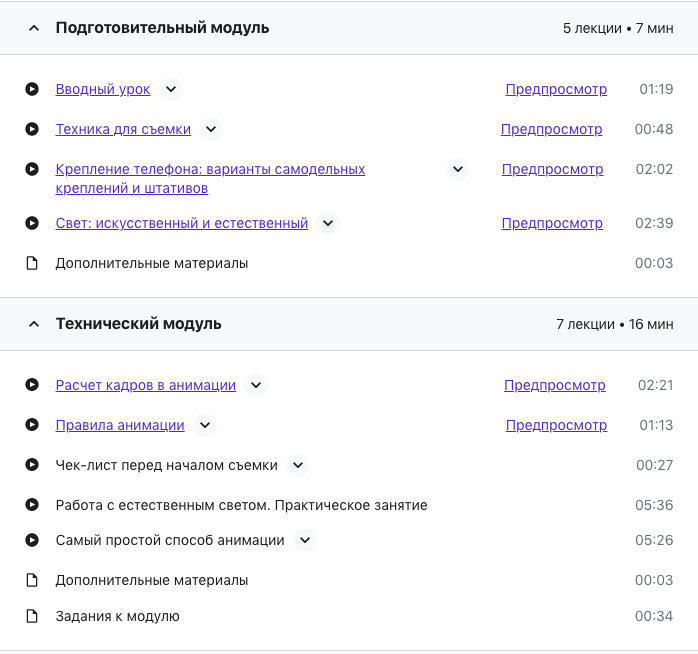
Task: Expand details for Правила анимации
Action: [x=204, y=425]
